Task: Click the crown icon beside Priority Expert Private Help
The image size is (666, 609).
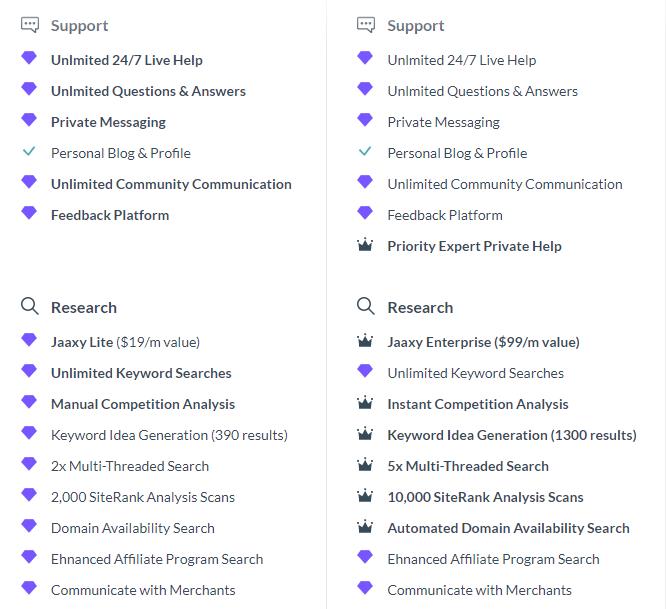Action: [x=365, y=245]
